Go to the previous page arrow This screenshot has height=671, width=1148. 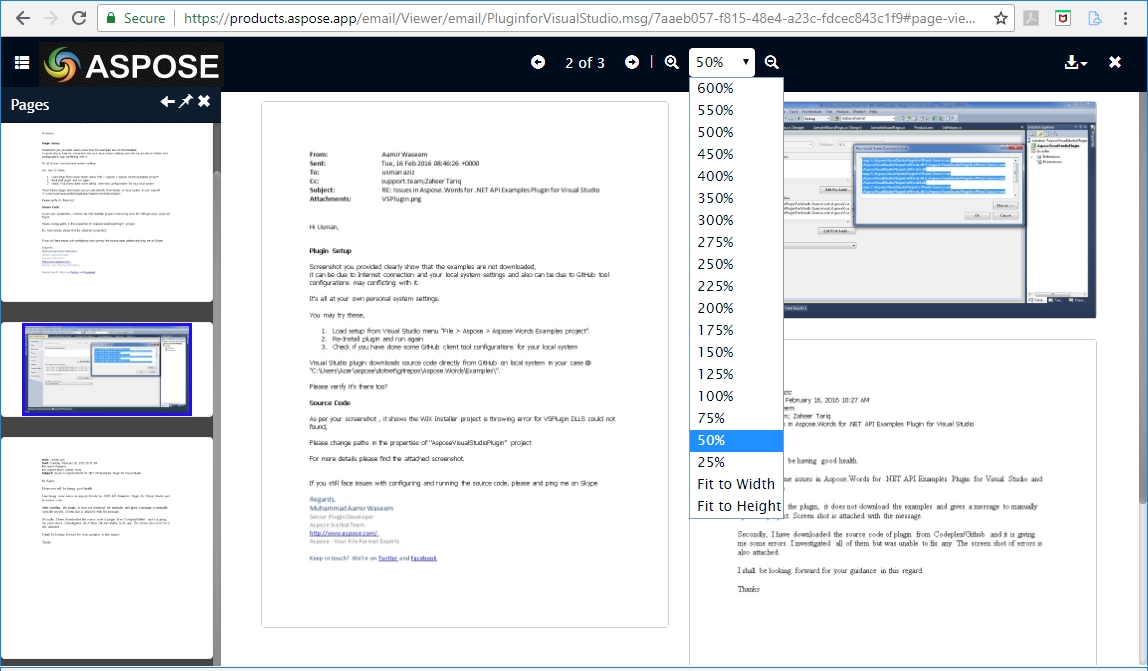click(538, 62)
